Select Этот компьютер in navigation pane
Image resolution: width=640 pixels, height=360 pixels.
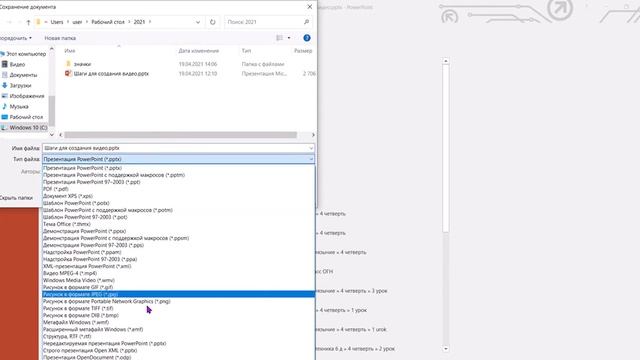coord(26,54)
